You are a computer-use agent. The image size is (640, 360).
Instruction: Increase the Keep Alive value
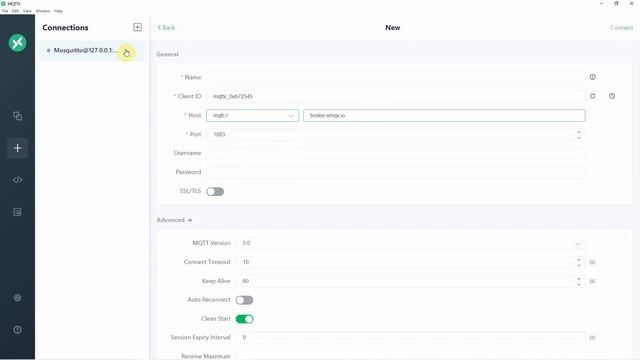tap(579, 278)
